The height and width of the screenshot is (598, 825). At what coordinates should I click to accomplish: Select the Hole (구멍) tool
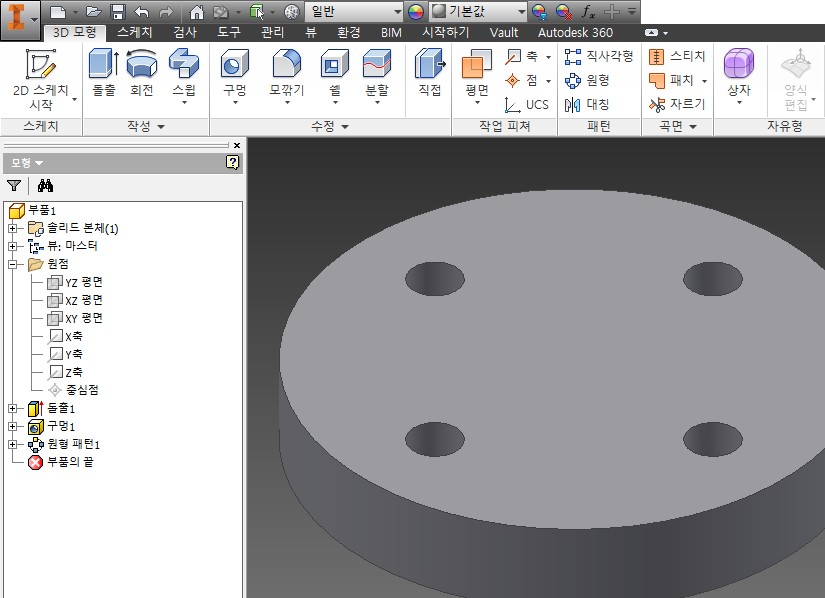pos(235,76)
